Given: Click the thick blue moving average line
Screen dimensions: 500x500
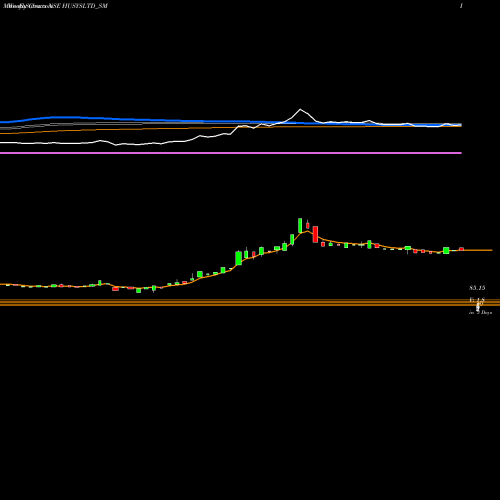Looking at the screenshot, I should coord(231,121).
